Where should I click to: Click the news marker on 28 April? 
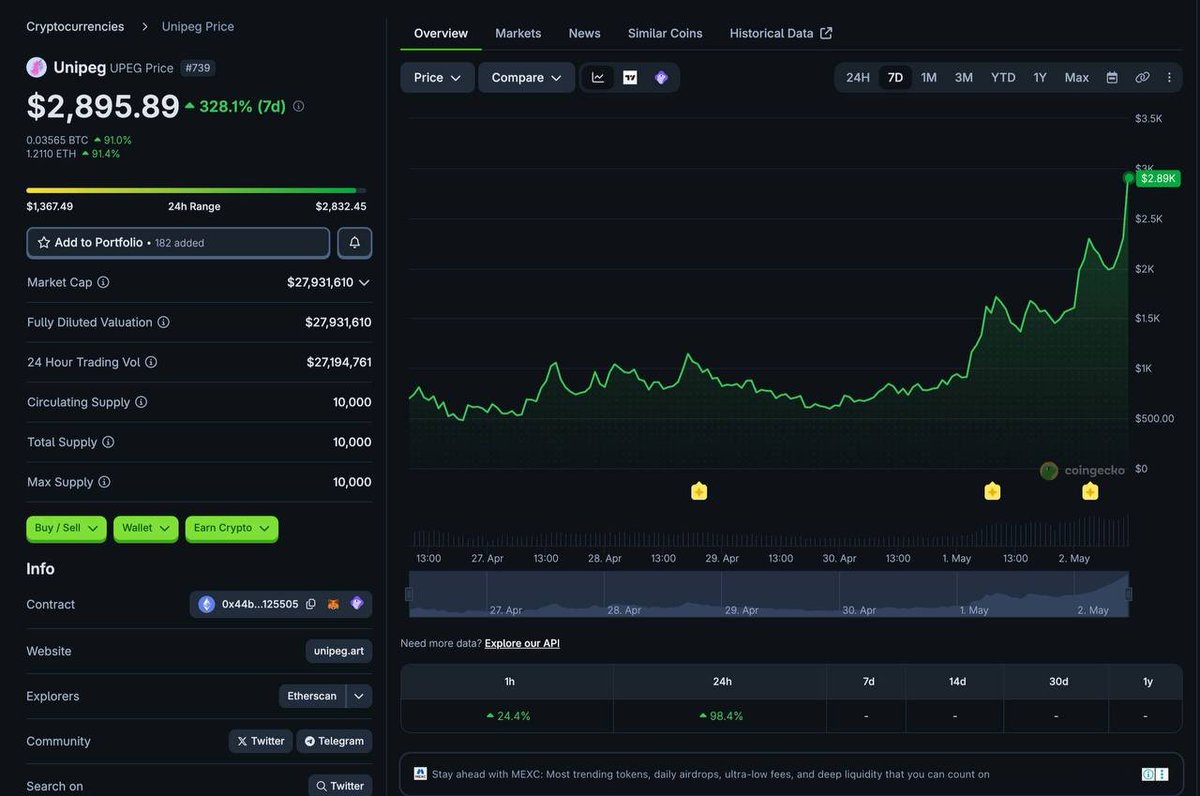(699, 491)
